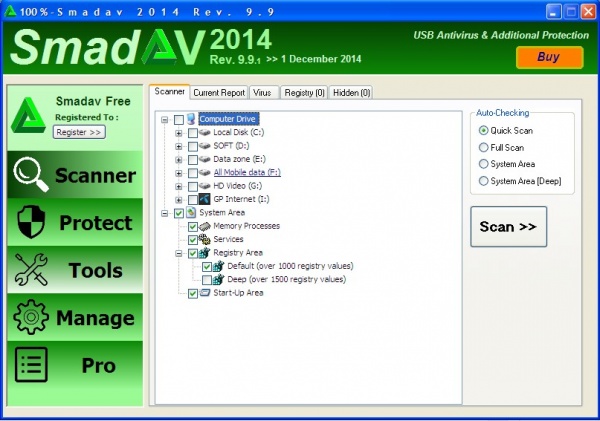Expand the GP Internet (I:) node

coord(179,200)
